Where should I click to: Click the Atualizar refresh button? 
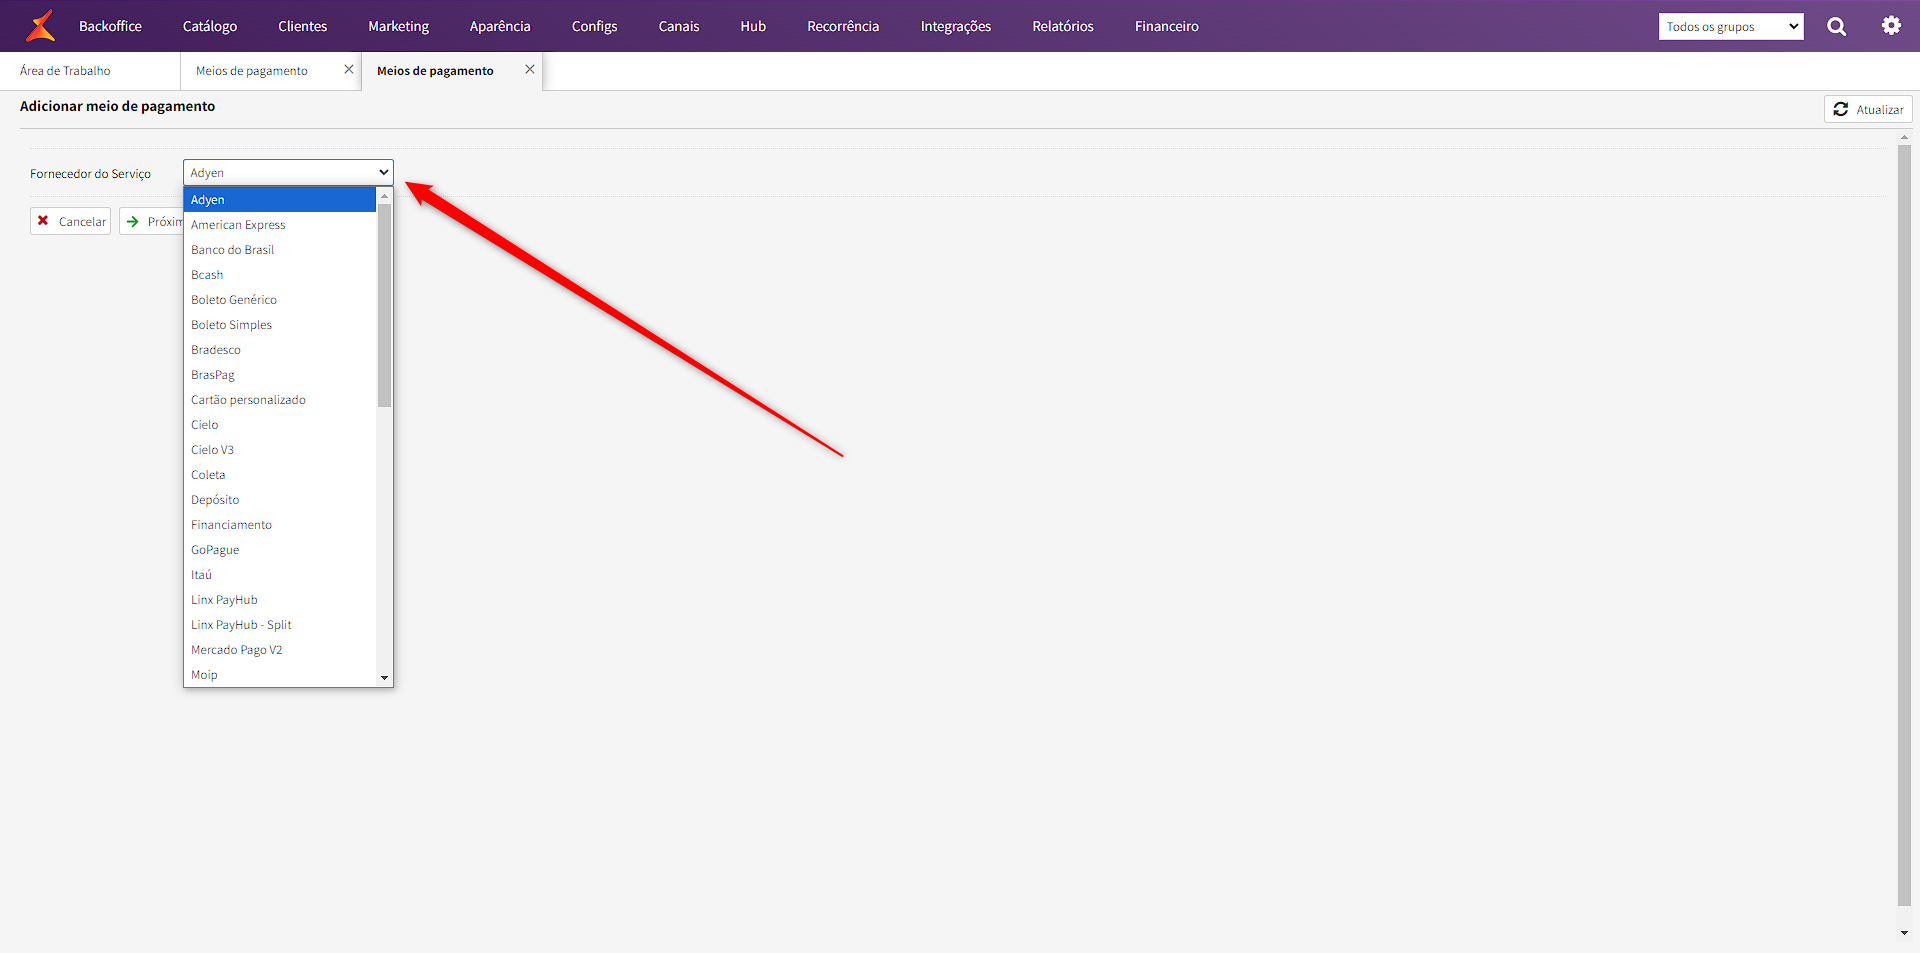(x=1868, y=109)
